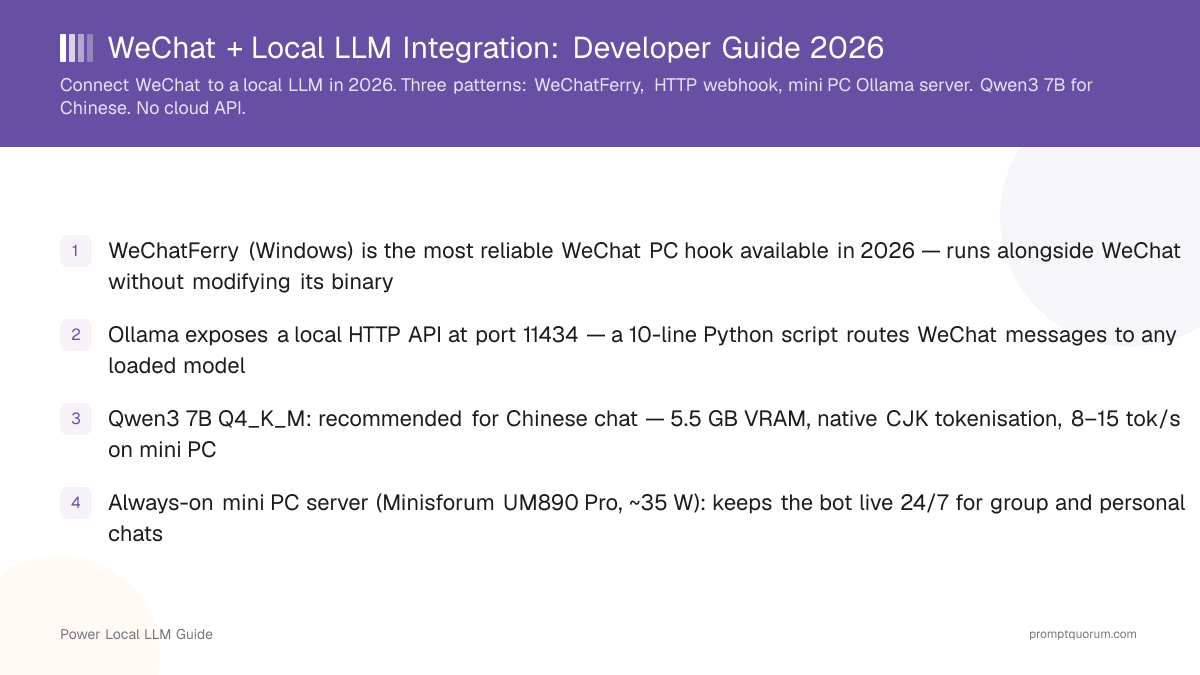Click the text 'Always-on mini PC server'
Image resolution: width=1200 pixels, height=675 pixels.
[x=238, y=503]
